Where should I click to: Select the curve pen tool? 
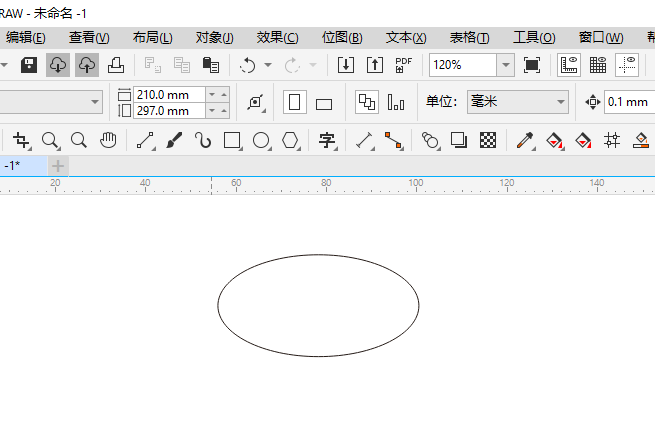[203, 140]
